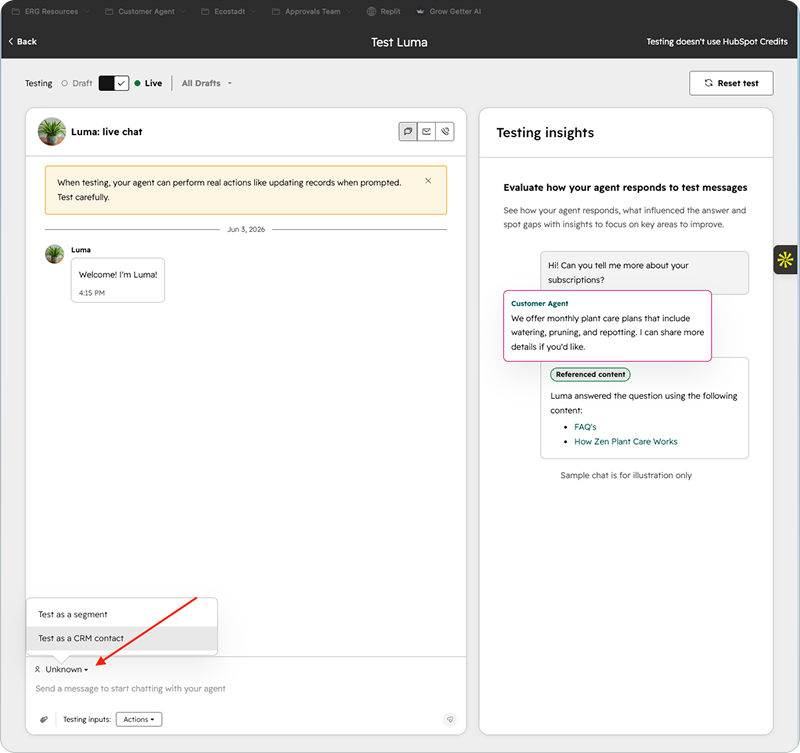This screenshot has width=800, height=753.
Task: Click the 'Luma: live chat' title
Action: click(x=107, y=132)
